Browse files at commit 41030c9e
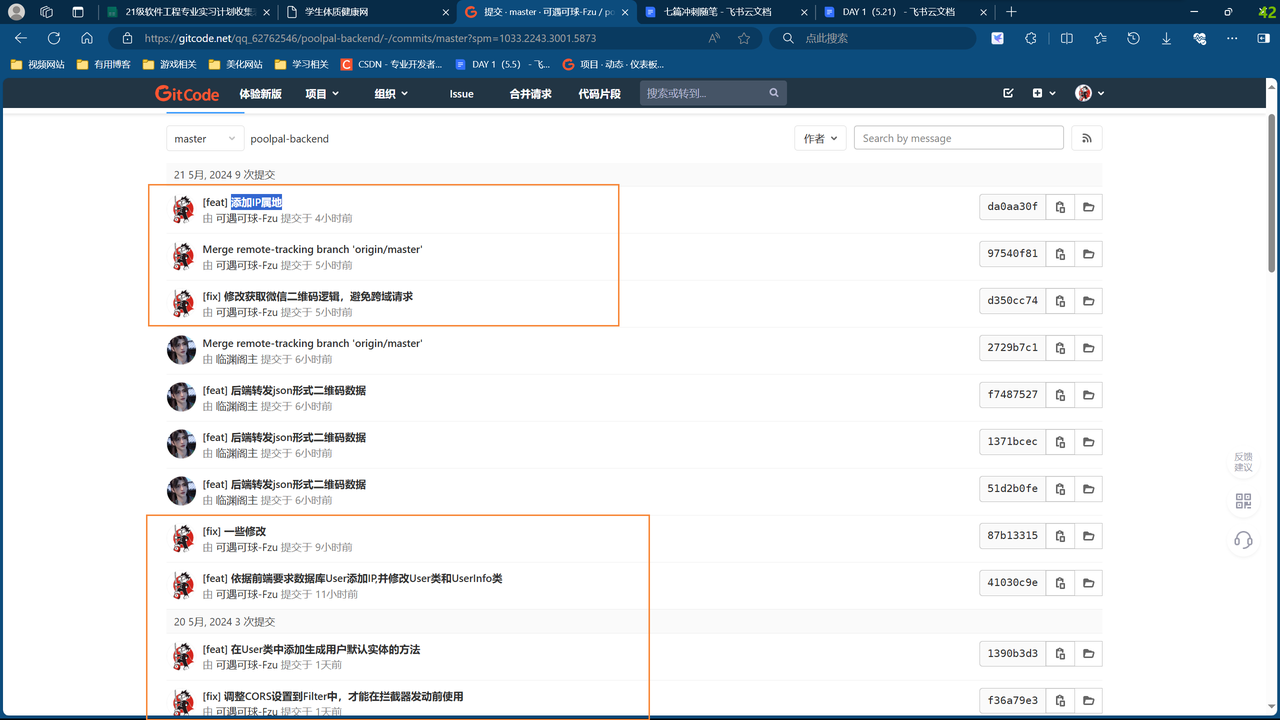Image resolution: width=1280 pixels, height=720 pixels. (1088, 583)
